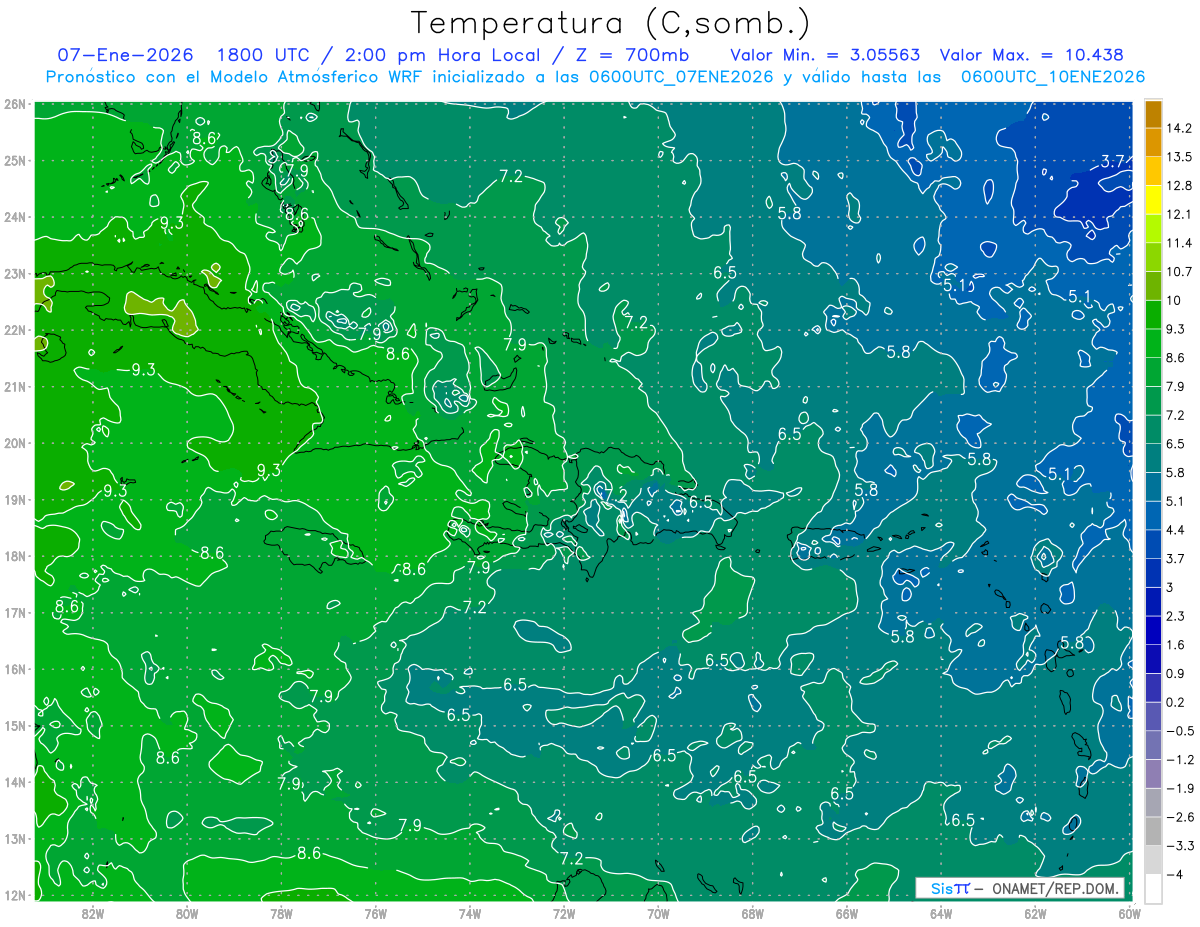Click the dark blue swatch between 2.3 and 3

[x=1153, y=601]
